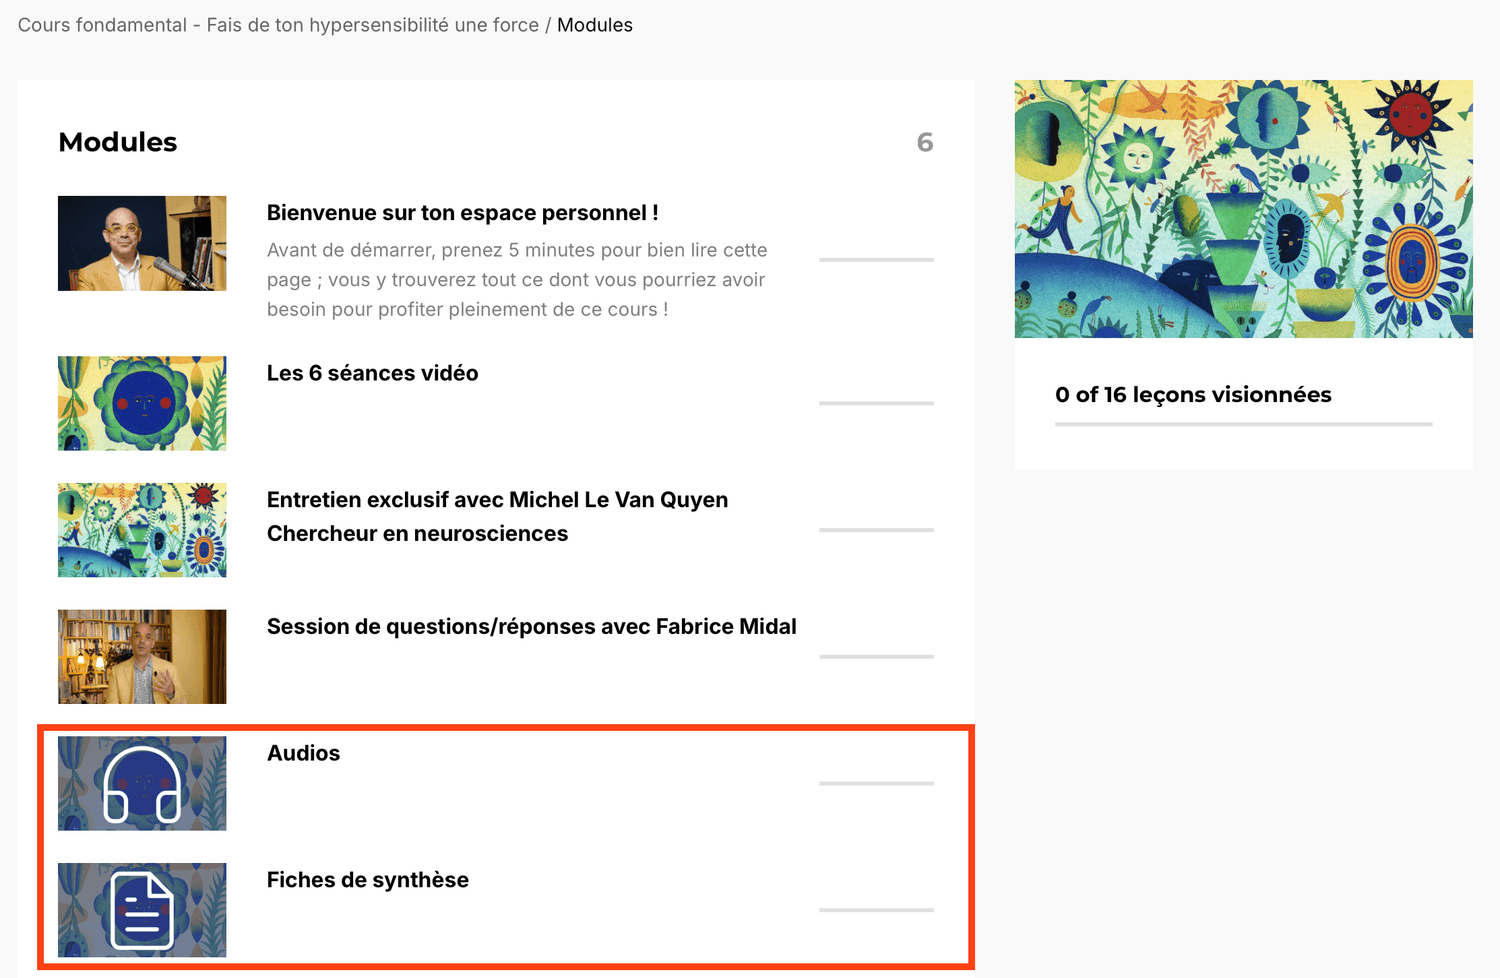Click the Entretien exclusif module thumbnail
The height and width of the screenshot is (978, 1500).
click(x=142, y=530)
